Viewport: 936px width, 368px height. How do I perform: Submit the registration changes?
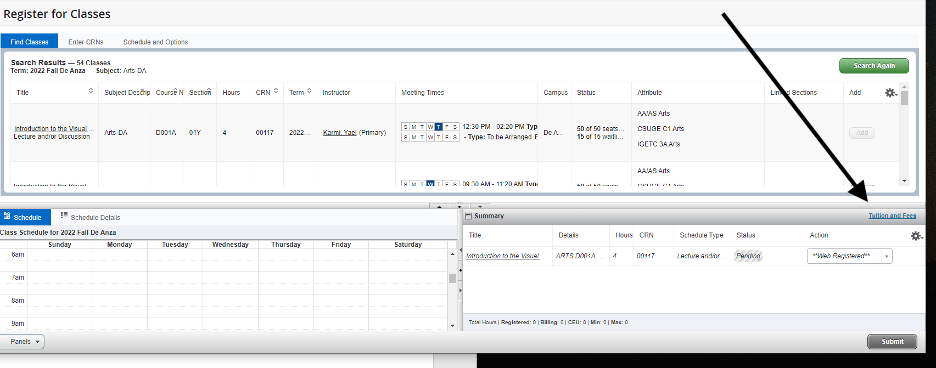coord(892,342)
